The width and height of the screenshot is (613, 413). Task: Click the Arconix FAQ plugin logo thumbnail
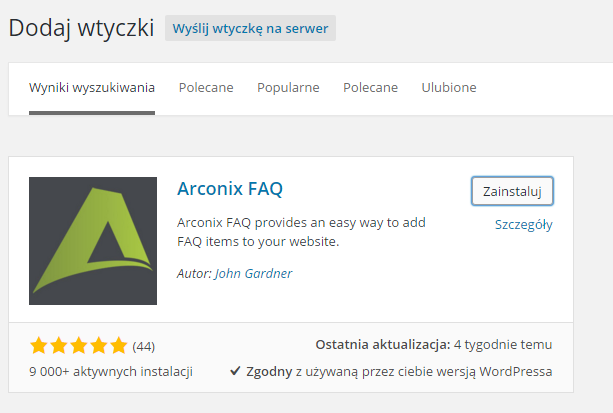pyautogui.click(x=93, y=241)
